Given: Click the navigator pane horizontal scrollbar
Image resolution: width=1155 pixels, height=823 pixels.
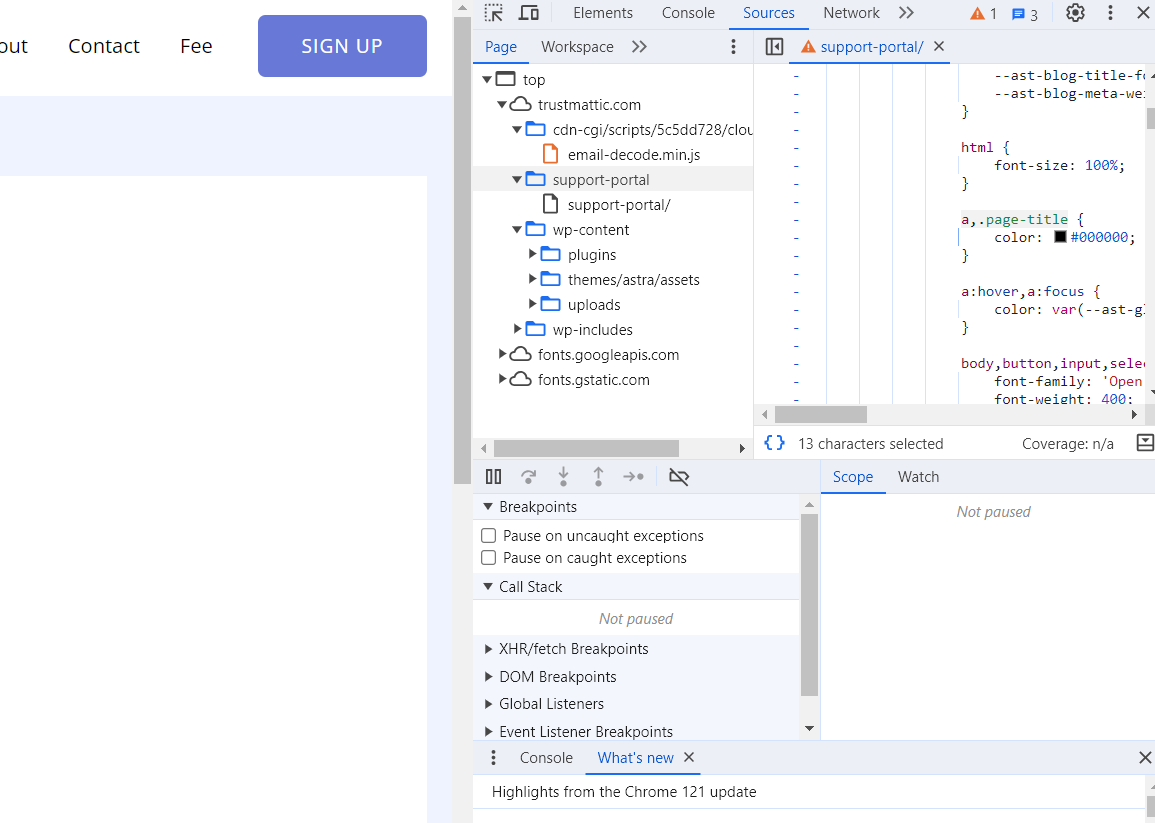Looking at the screenshot, I should (586, 447).
